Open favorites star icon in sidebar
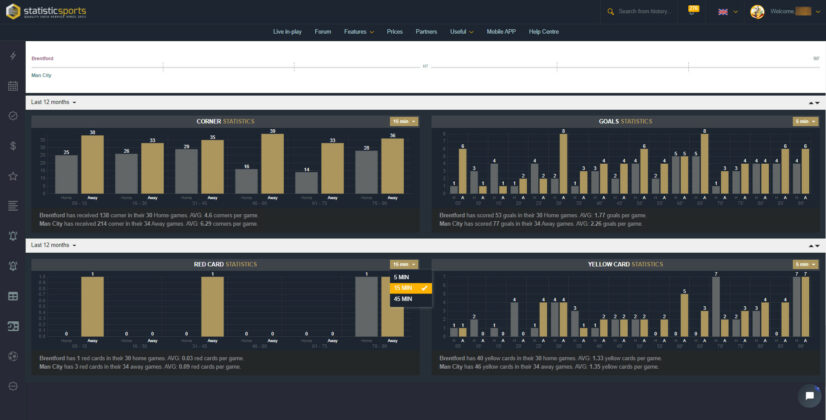This screenshot has height=420, width=826. [x=12, y=176]
